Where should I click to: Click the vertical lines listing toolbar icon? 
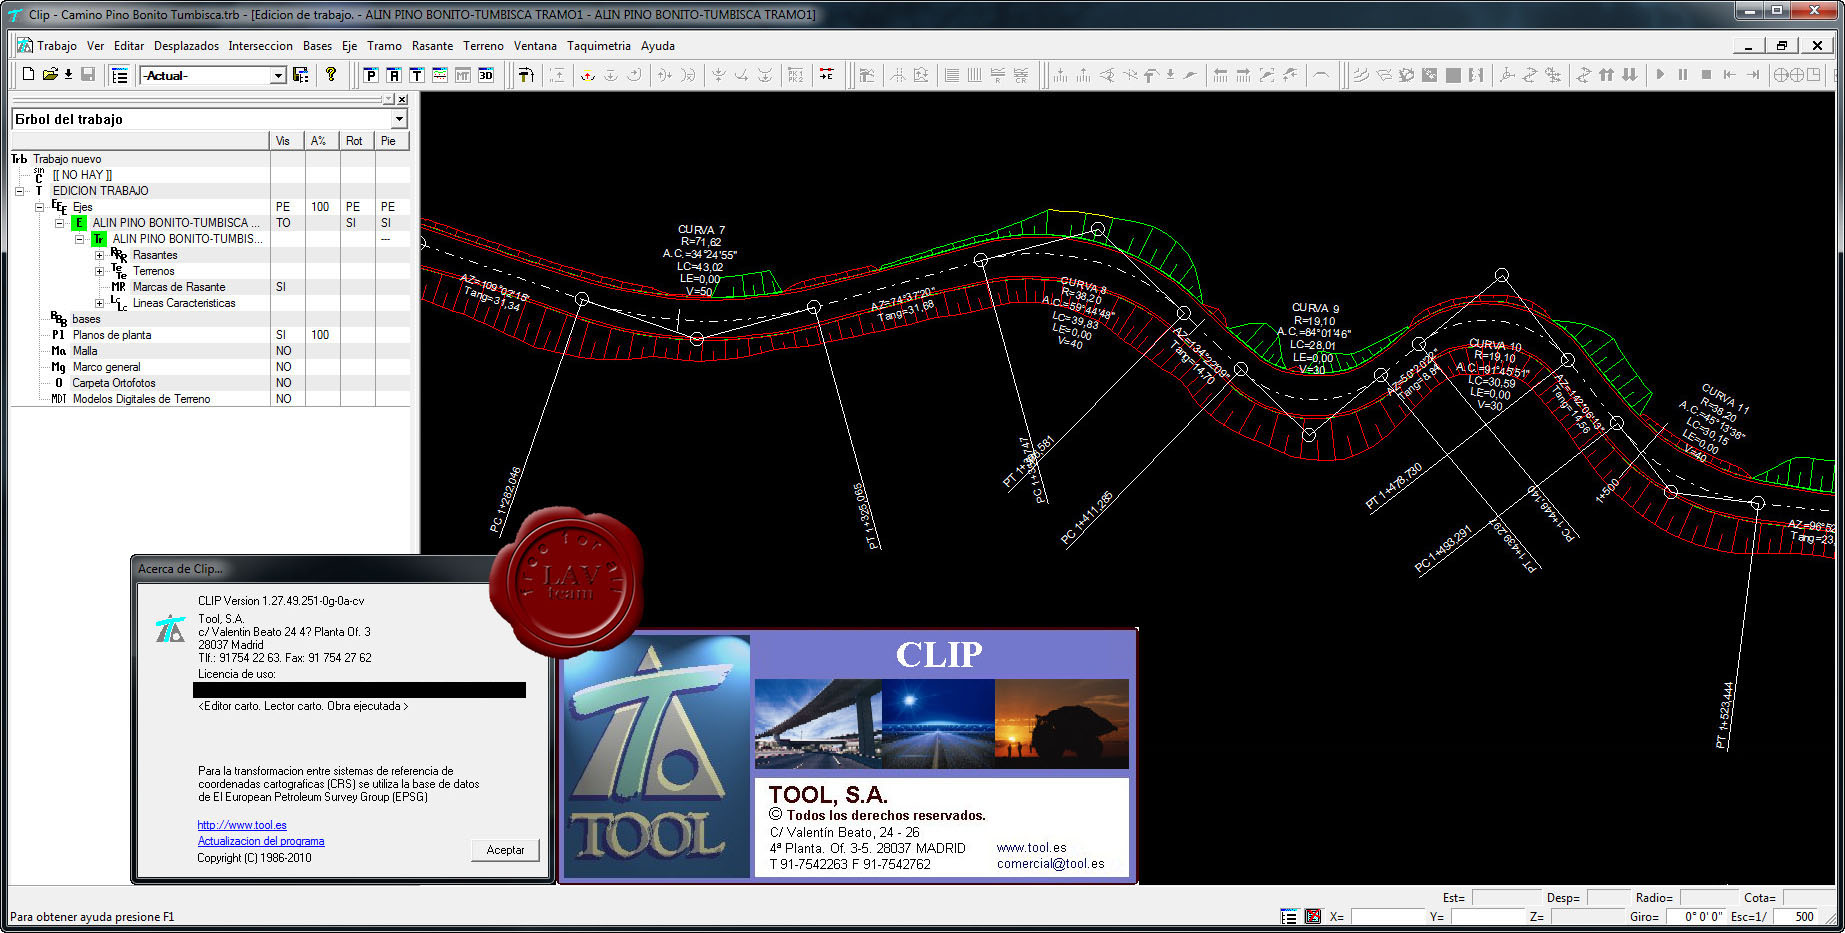(x=975, y=75)
